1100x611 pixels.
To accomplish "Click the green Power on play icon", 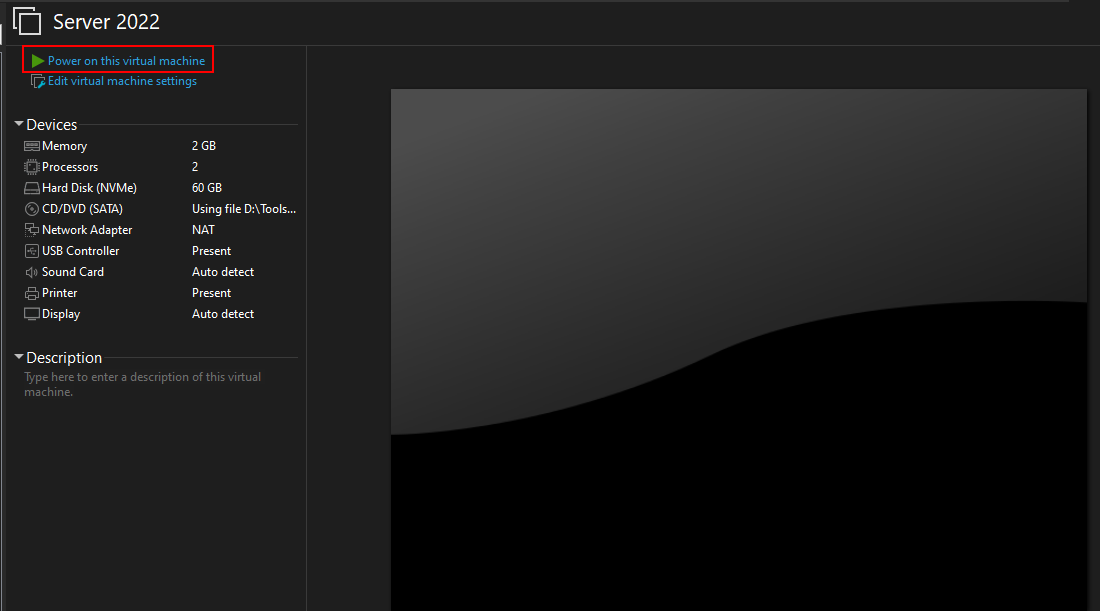I will point(37,61).
